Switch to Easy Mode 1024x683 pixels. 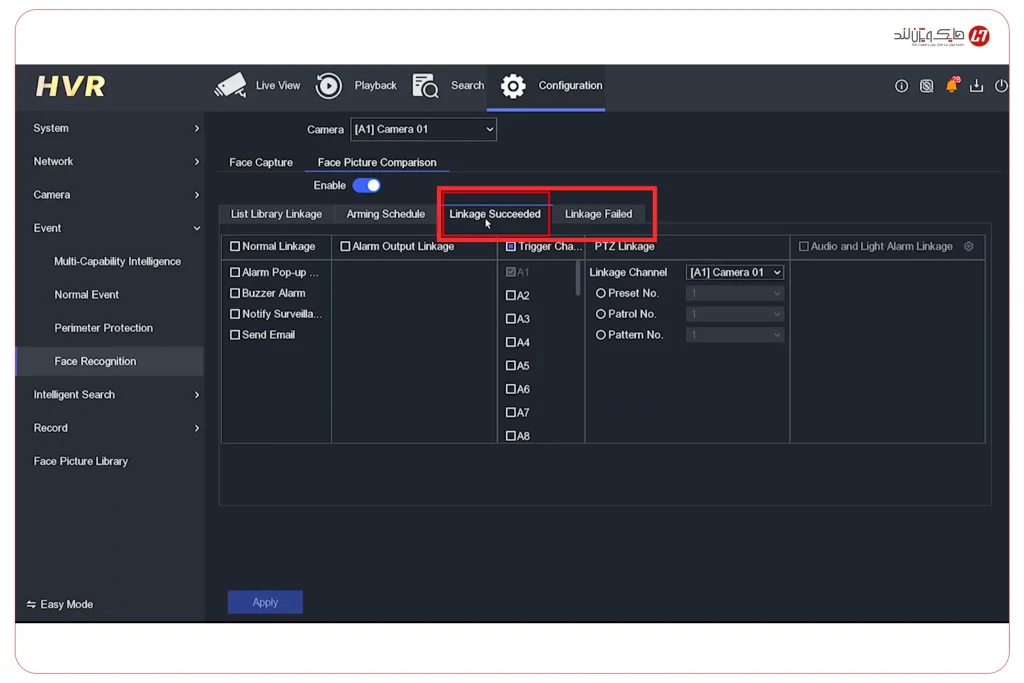(60, 604)
